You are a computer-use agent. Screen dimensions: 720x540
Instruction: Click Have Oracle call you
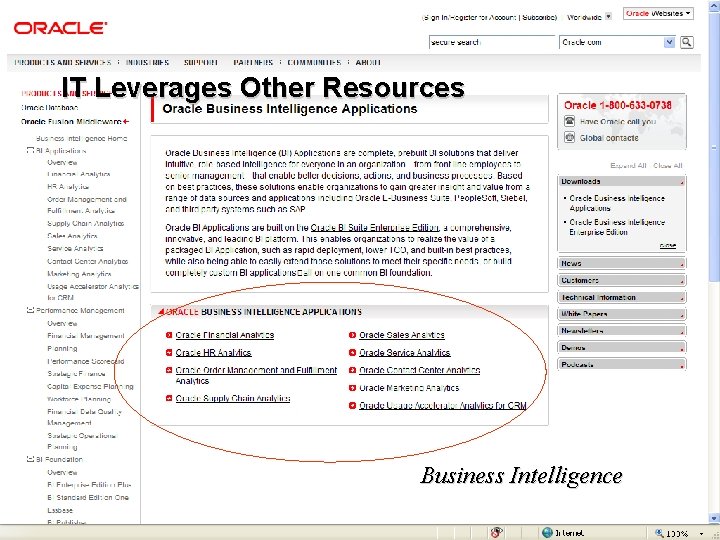coord(618,122)
